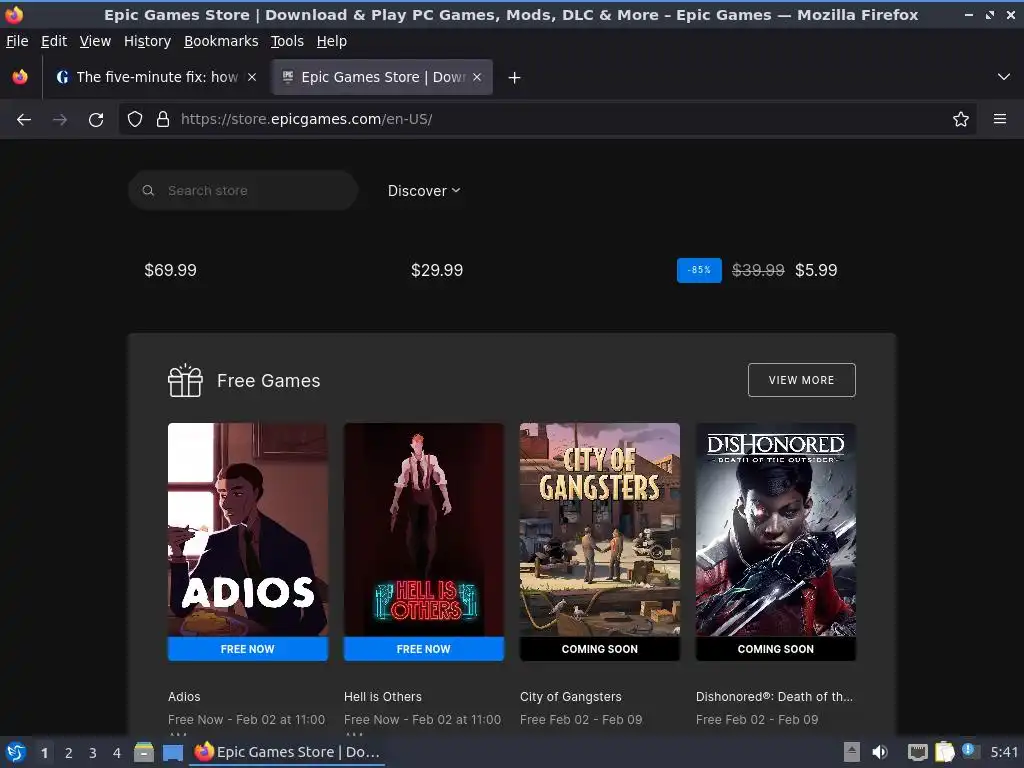
Task: Click the $29.99 price
Action: (437, 270)
